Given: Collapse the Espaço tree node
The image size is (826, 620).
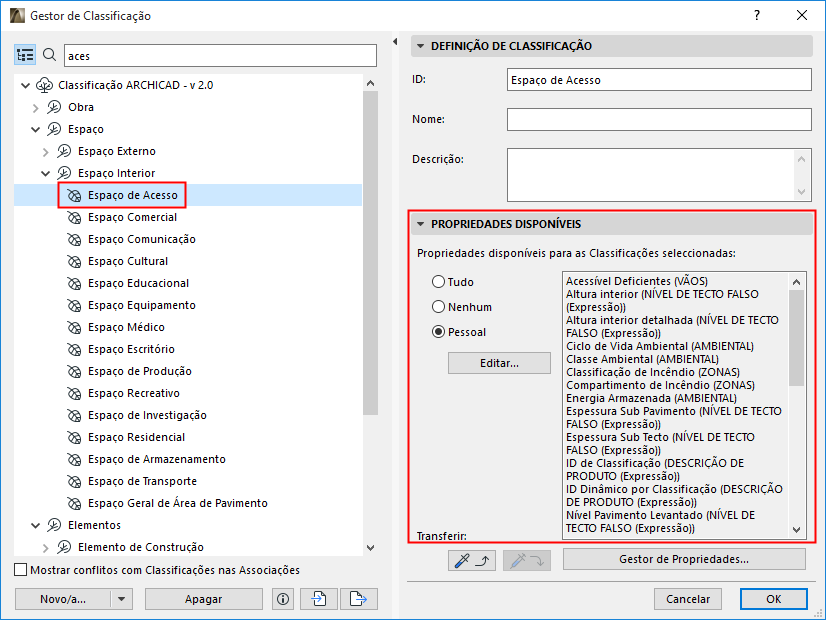Looking at the screenshot, I should coord(35,129).
